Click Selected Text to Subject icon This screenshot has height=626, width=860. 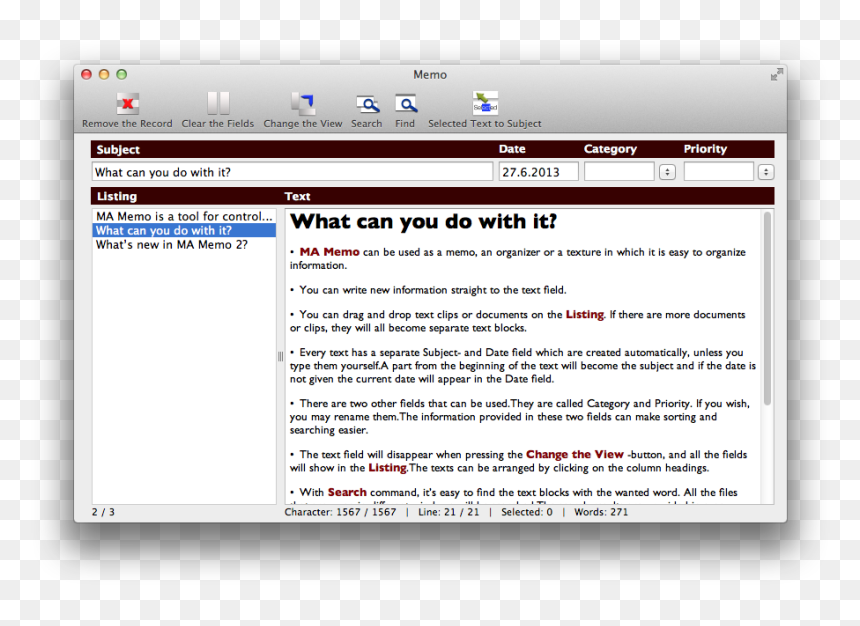[x=485, y=103]
